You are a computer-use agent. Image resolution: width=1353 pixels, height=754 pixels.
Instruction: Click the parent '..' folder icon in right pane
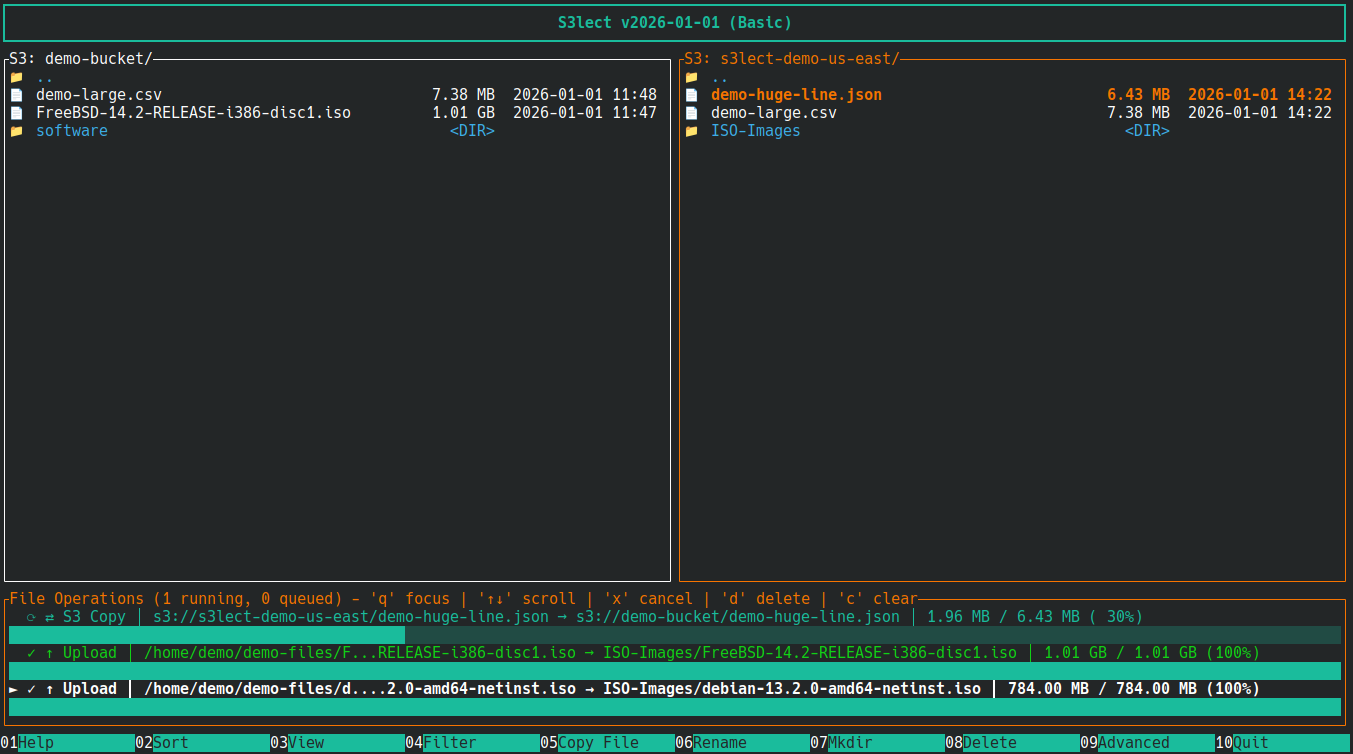point(692,76)
